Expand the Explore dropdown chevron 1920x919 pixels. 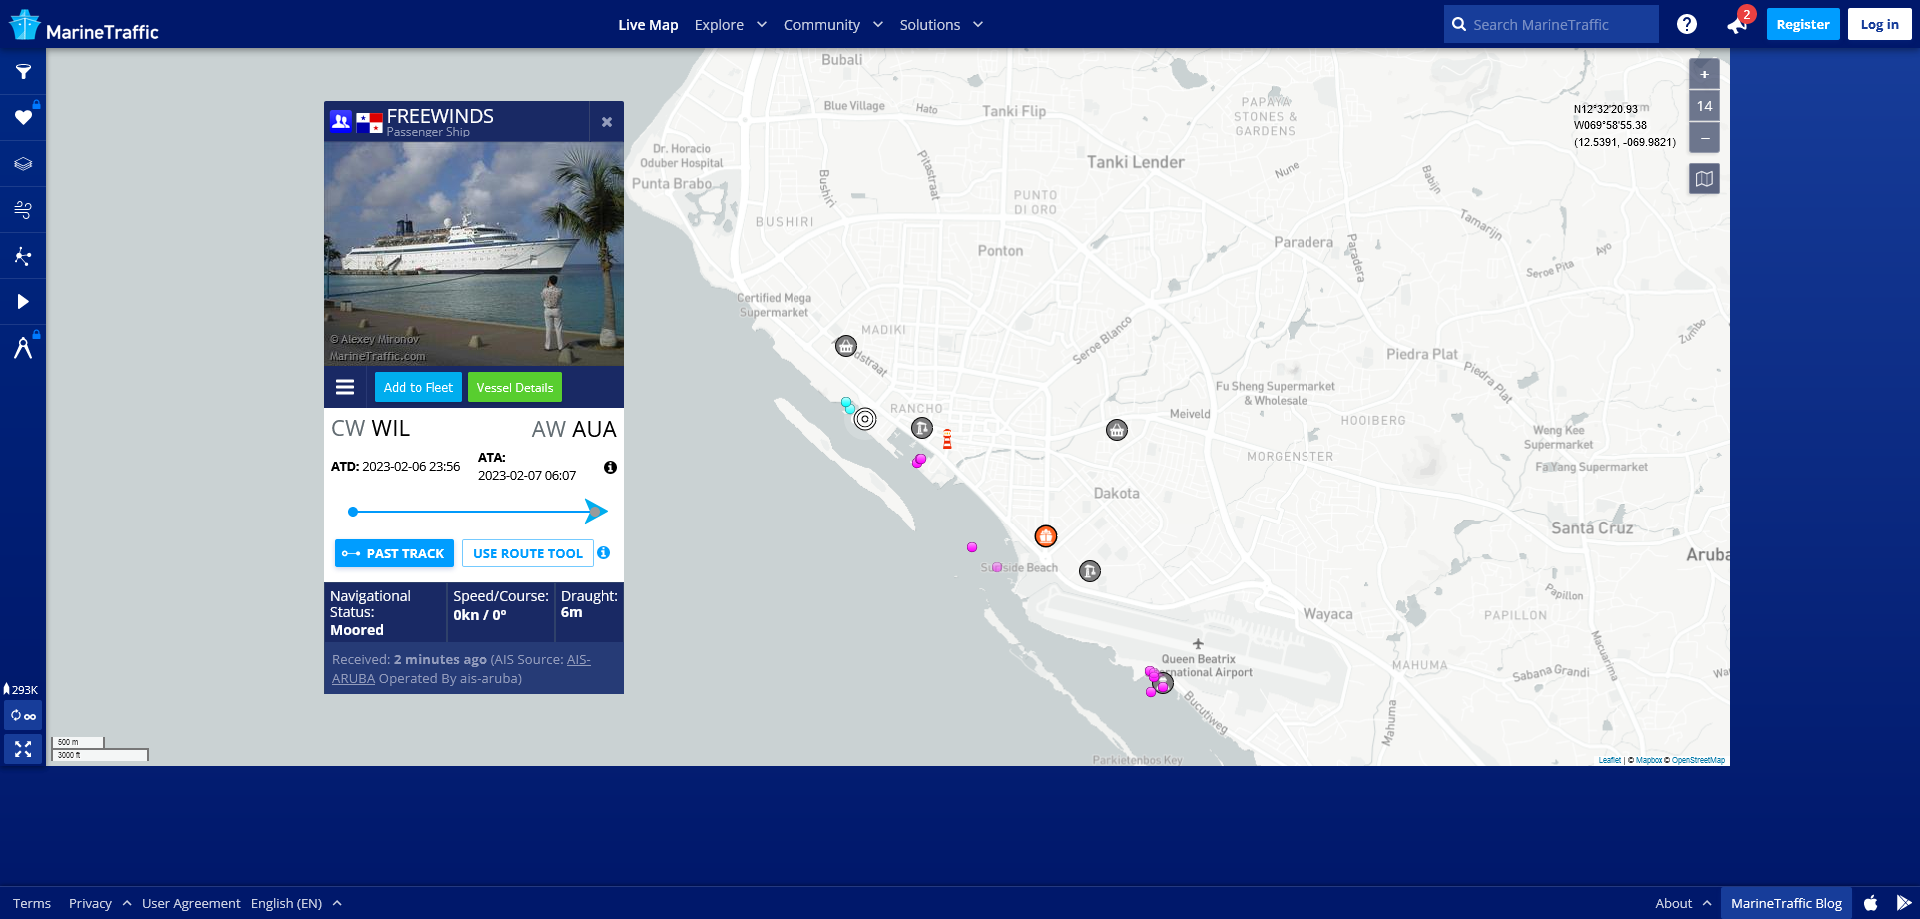point(762,24)
